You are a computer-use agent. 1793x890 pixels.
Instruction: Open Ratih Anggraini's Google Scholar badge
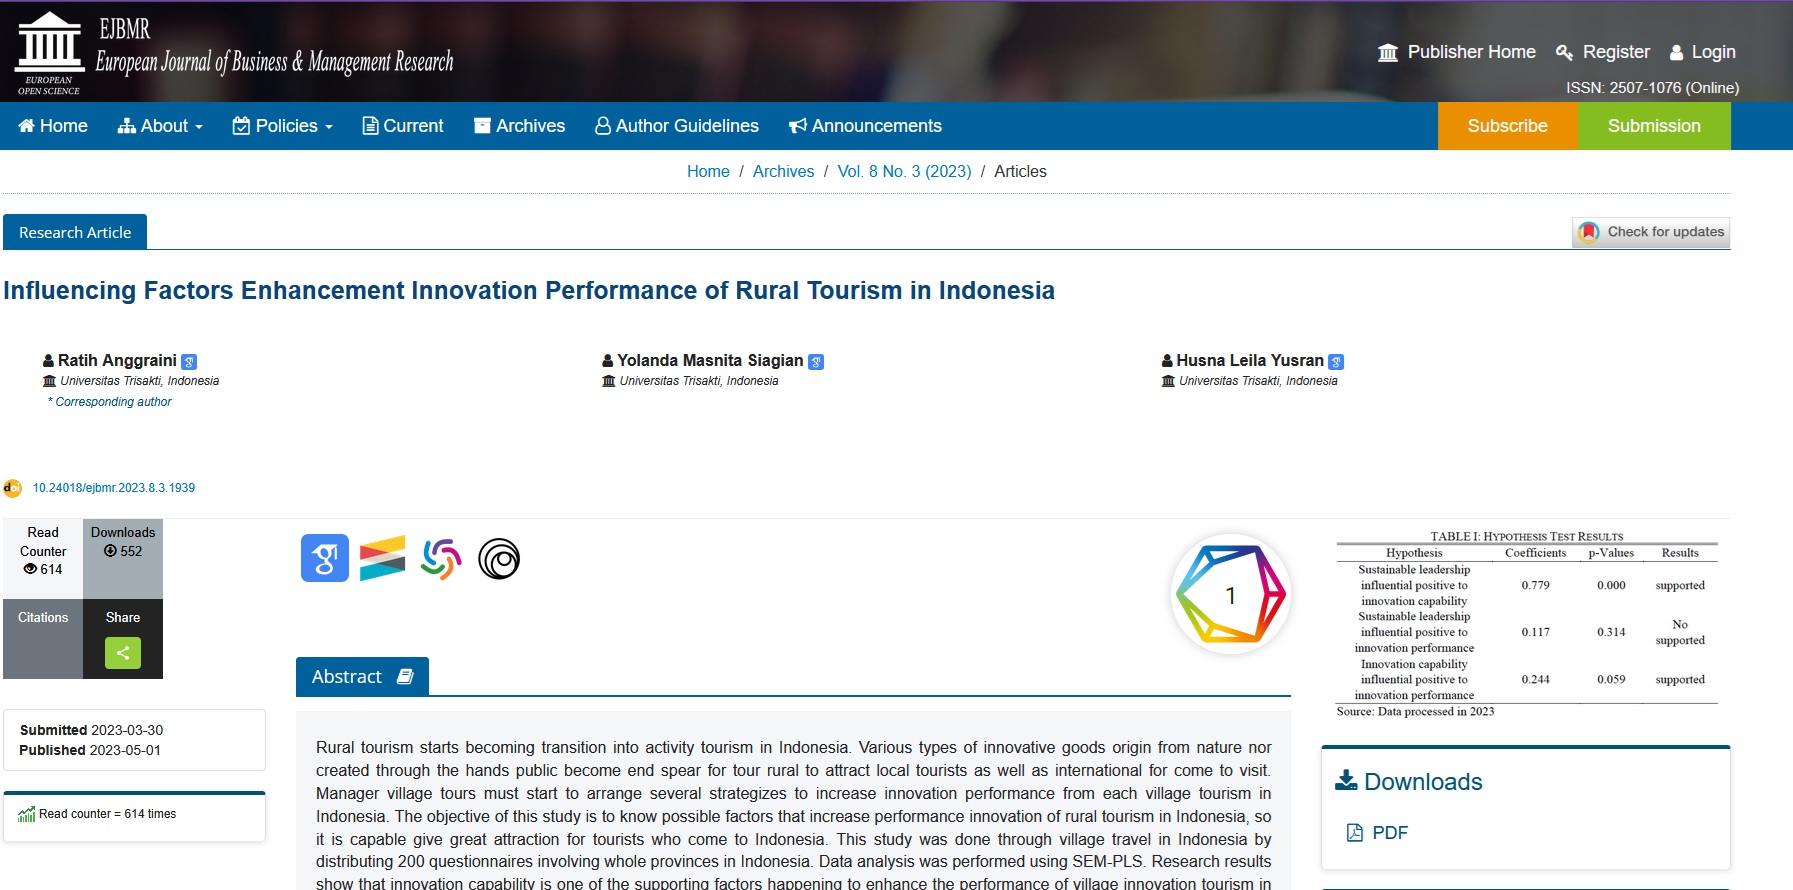tap(190, 362)
